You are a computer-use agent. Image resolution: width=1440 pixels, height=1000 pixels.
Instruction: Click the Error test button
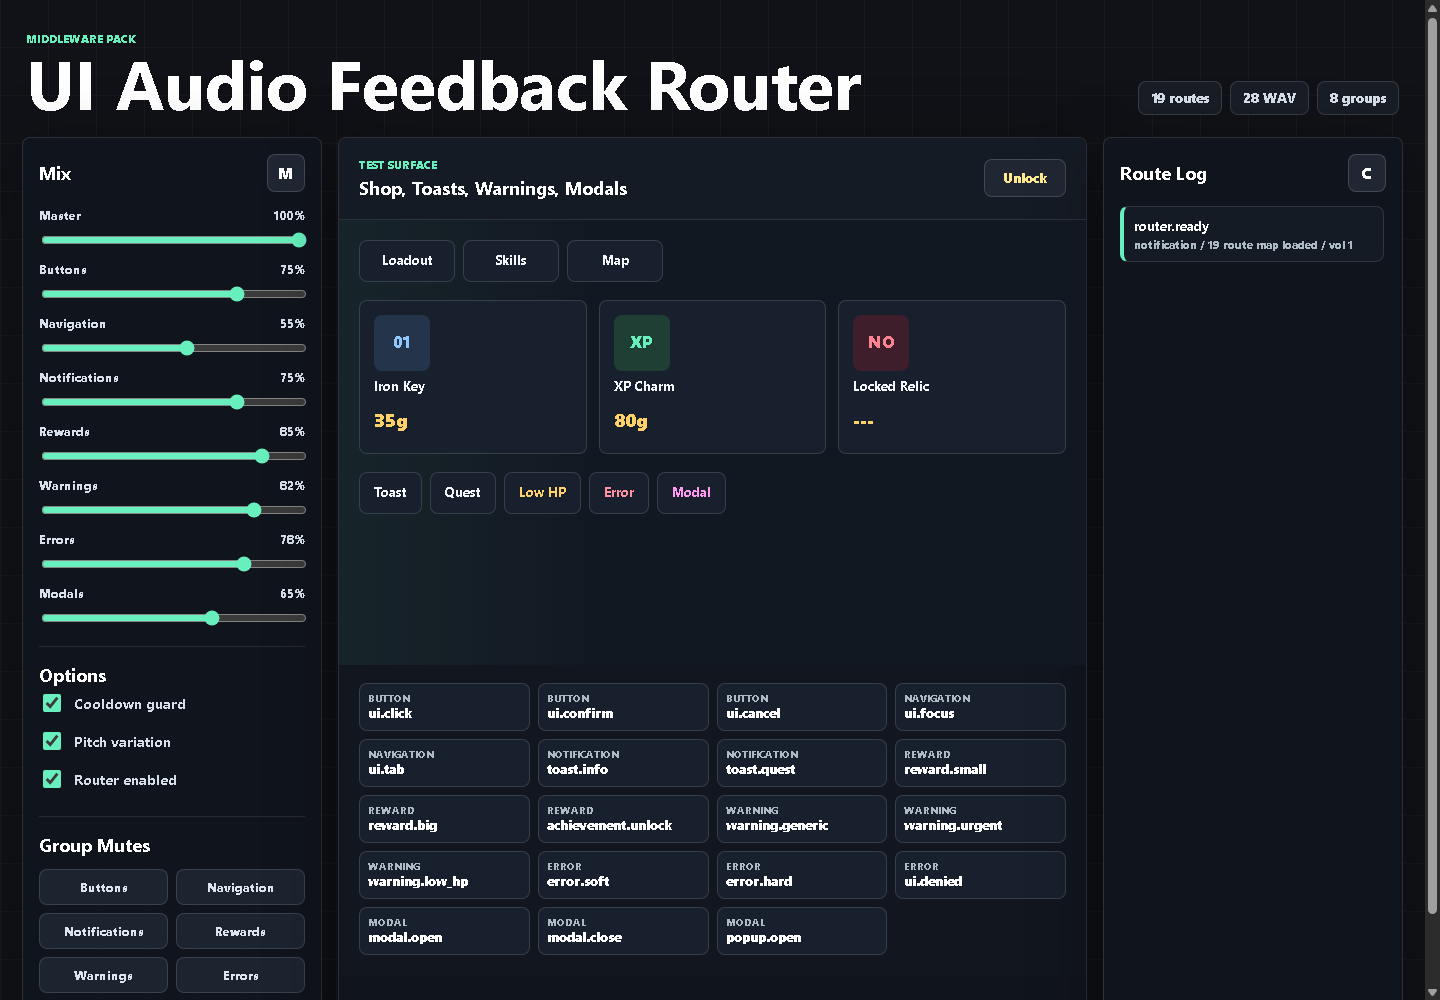coord(619,493)
